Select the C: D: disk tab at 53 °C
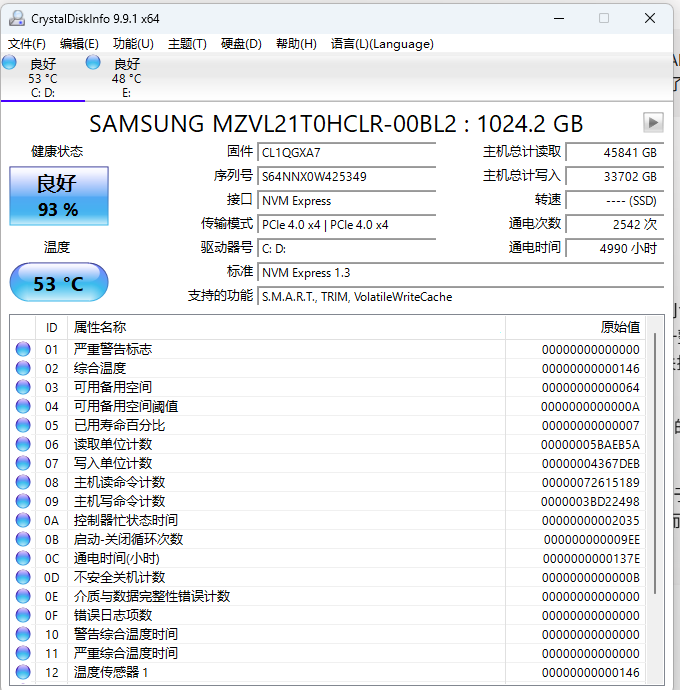This screenshot has height=690, width=680. pyautogui.click(x=43, y=77)
